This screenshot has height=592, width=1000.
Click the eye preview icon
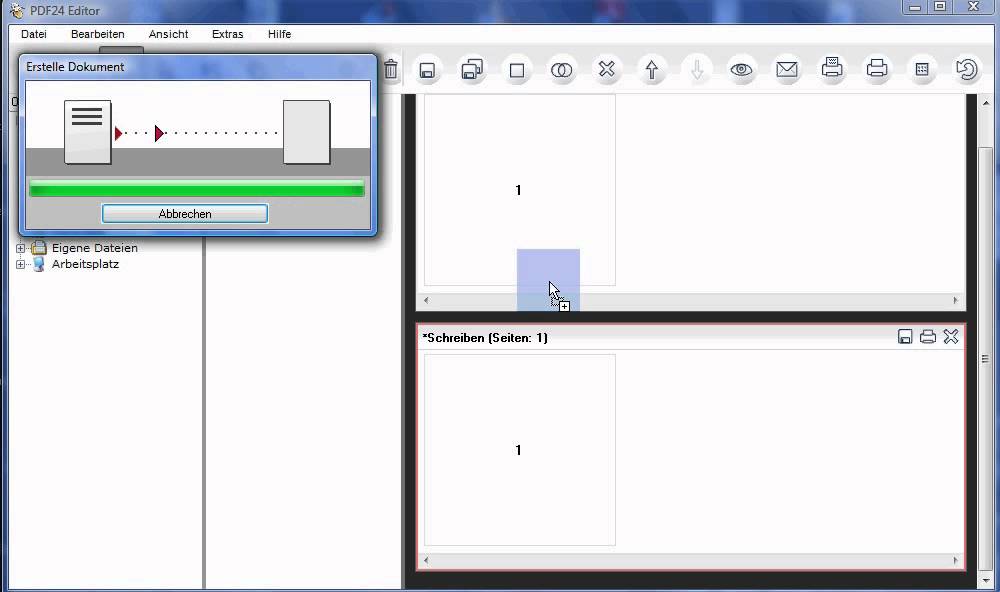click(741, 70)
